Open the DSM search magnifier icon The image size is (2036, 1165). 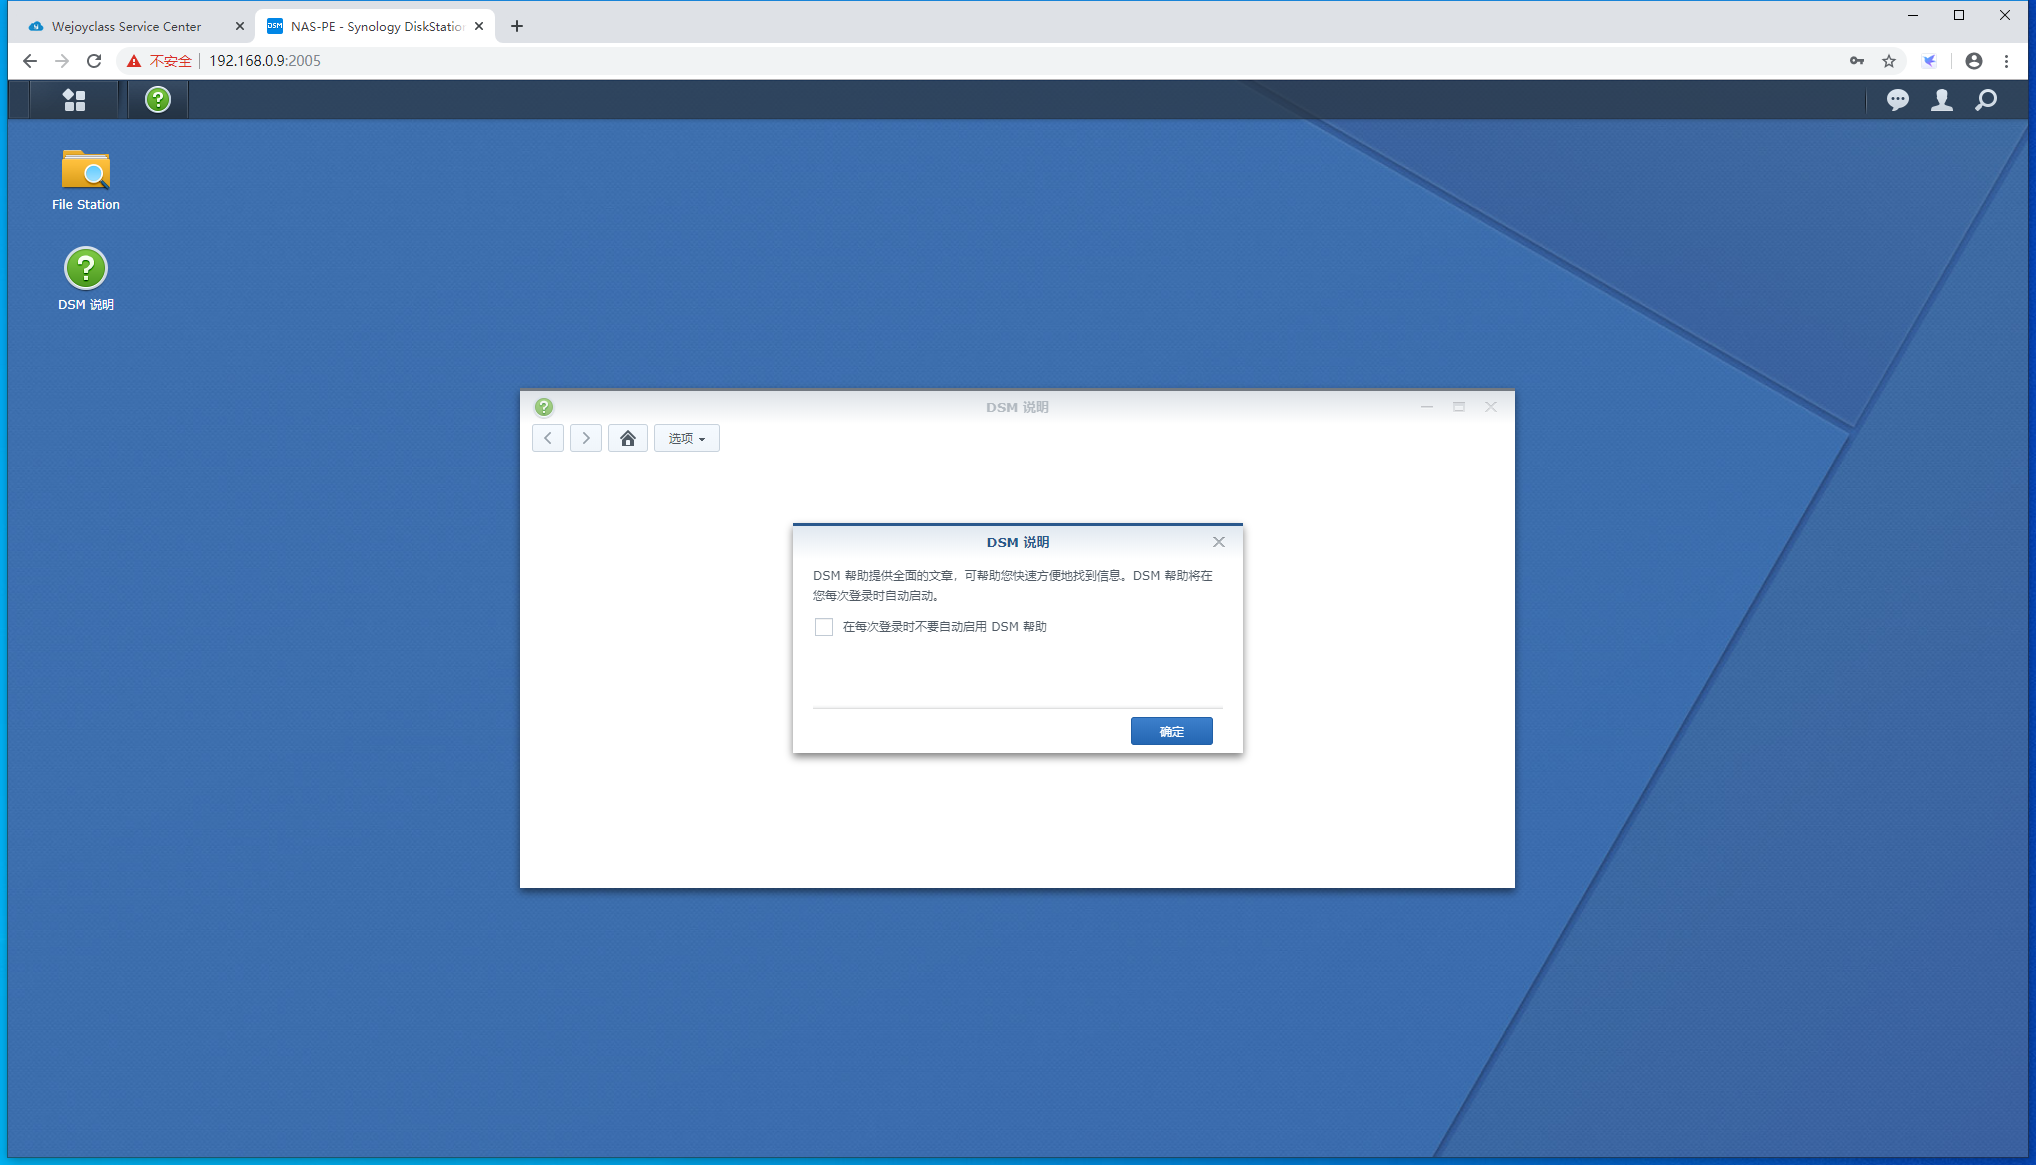click(1986, 100)
